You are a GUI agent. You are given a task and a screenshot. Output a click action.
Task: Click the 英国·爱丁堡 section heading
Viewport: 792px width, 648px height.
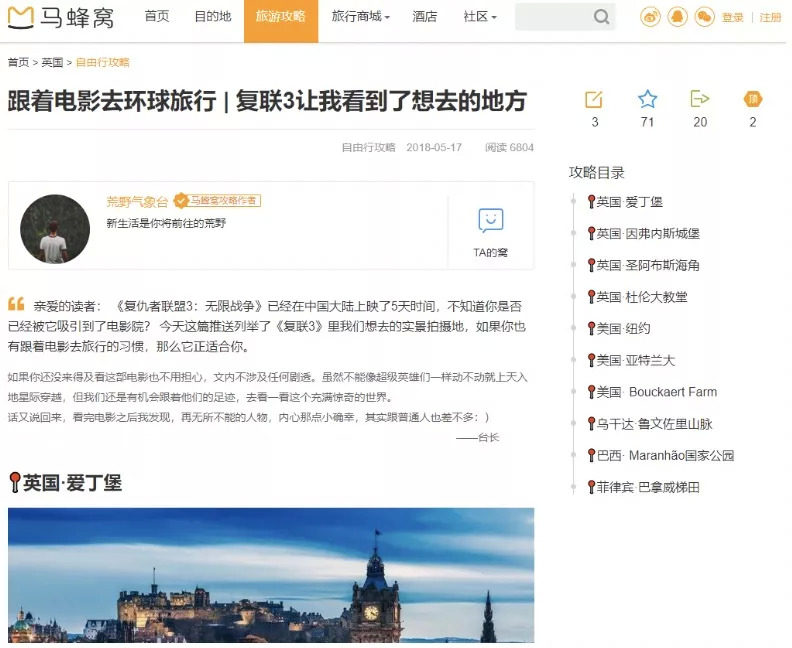66,483
